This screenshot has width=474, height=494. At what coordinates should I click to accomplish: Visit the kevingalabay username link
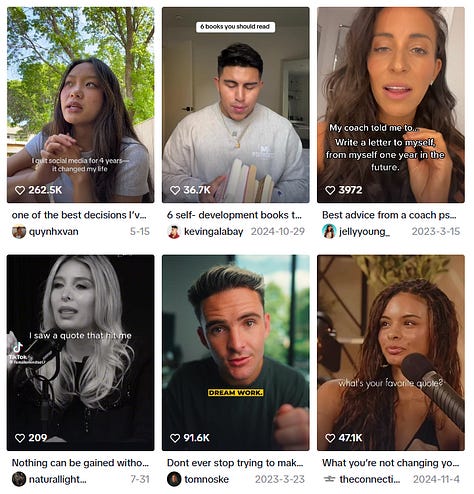214,231
